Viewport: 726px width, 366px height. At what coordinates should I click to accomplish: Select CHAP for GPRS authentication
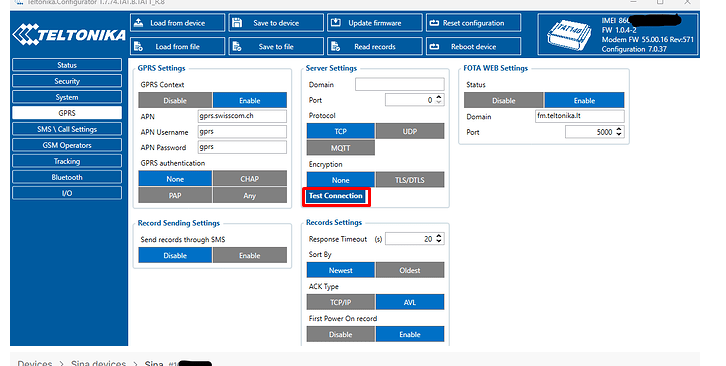click(250, 179)
